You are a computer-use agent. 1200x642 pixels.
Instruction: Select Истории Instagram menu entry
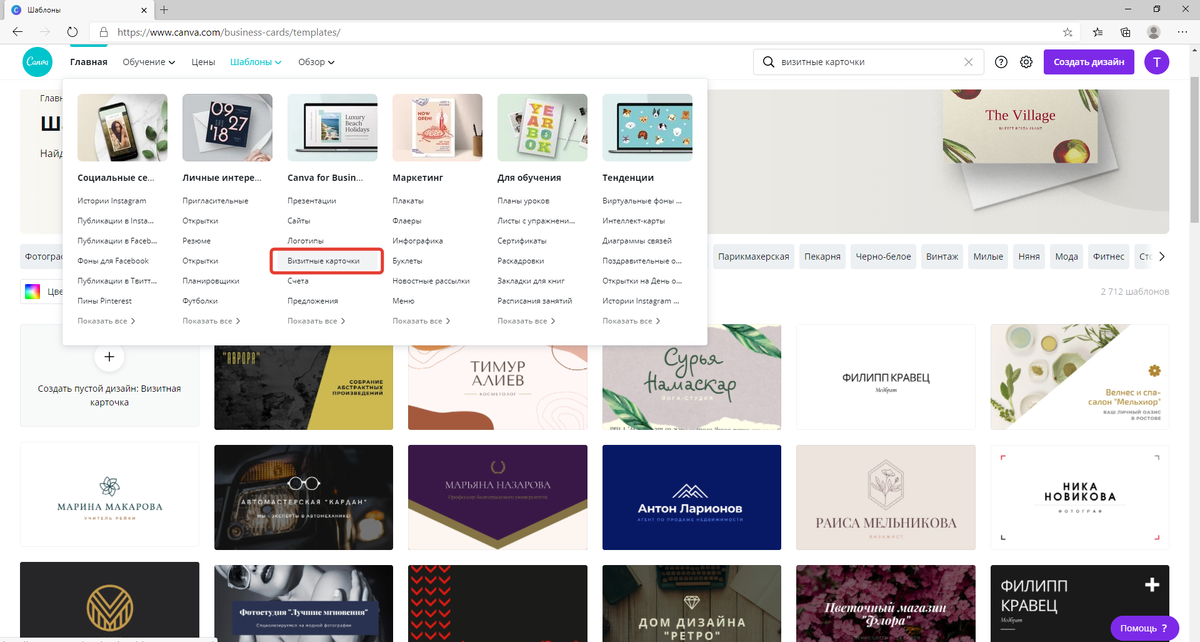pos(111,201)
